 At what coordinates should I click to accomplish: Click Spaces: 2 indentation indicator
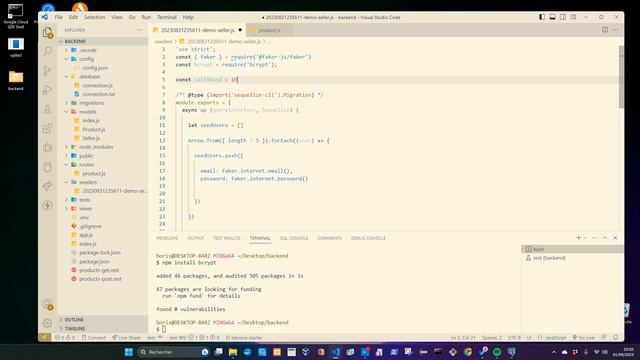[x=491, y=338]
